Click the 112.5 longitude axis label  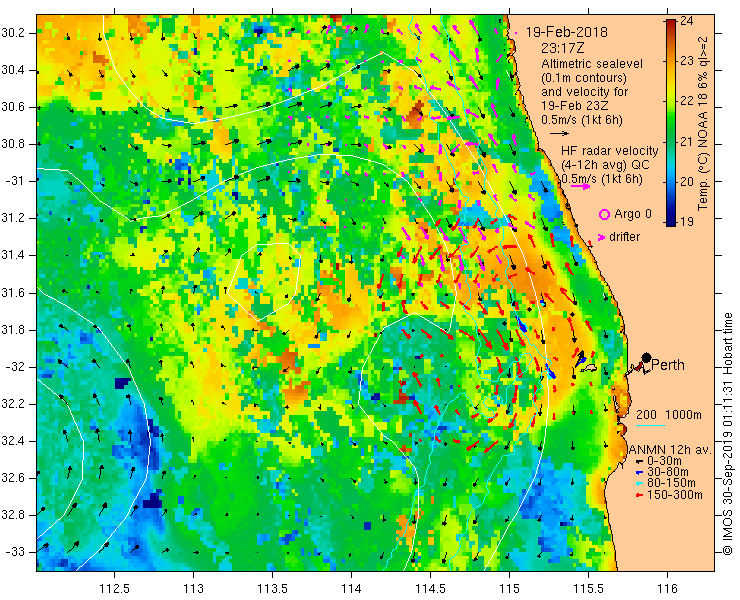click(114, 588)
